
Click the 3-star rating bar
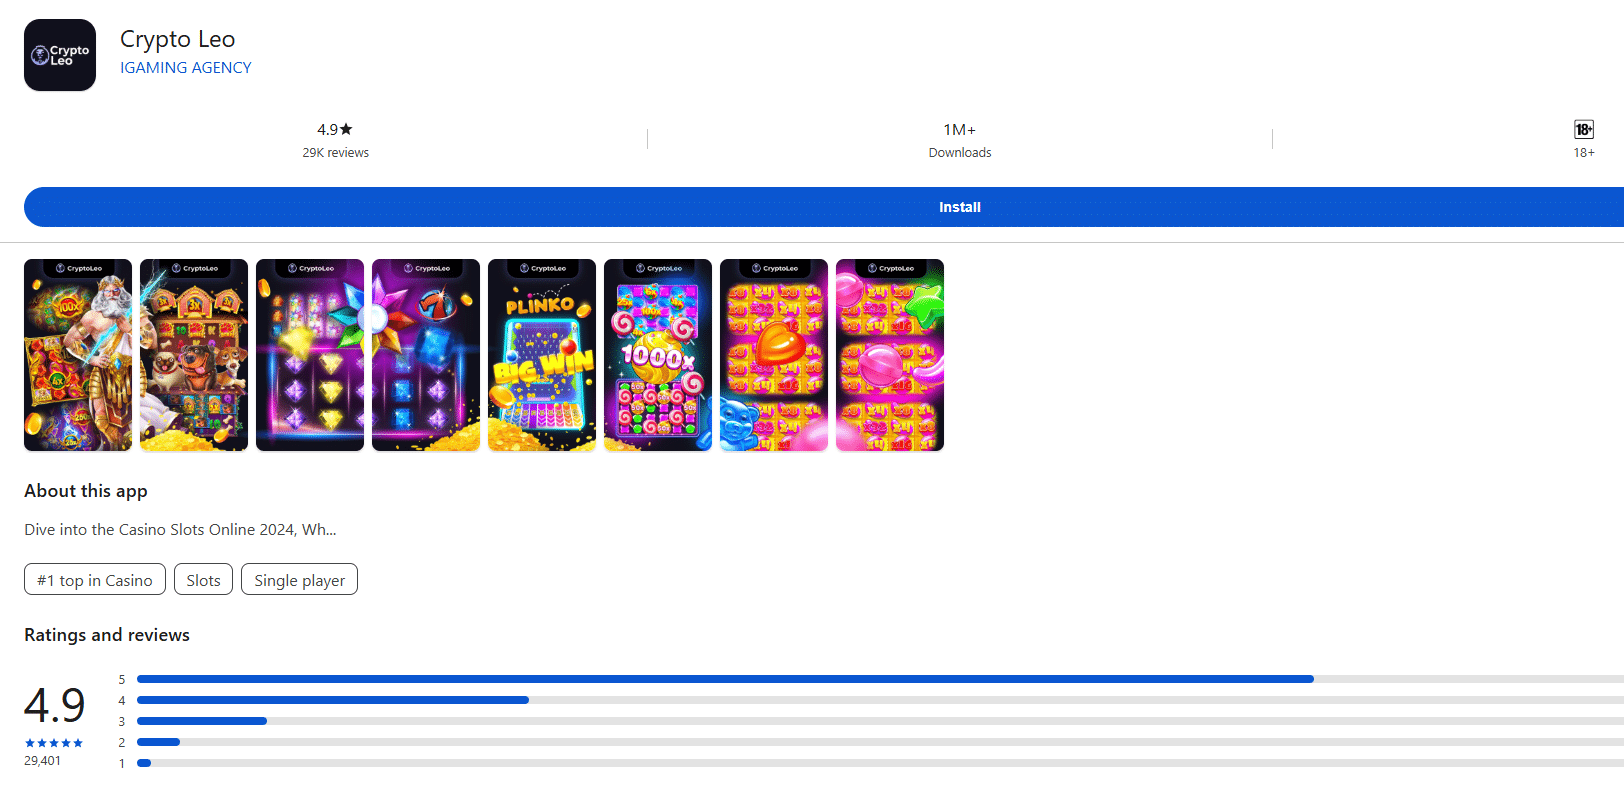click(x=880, y=721)
